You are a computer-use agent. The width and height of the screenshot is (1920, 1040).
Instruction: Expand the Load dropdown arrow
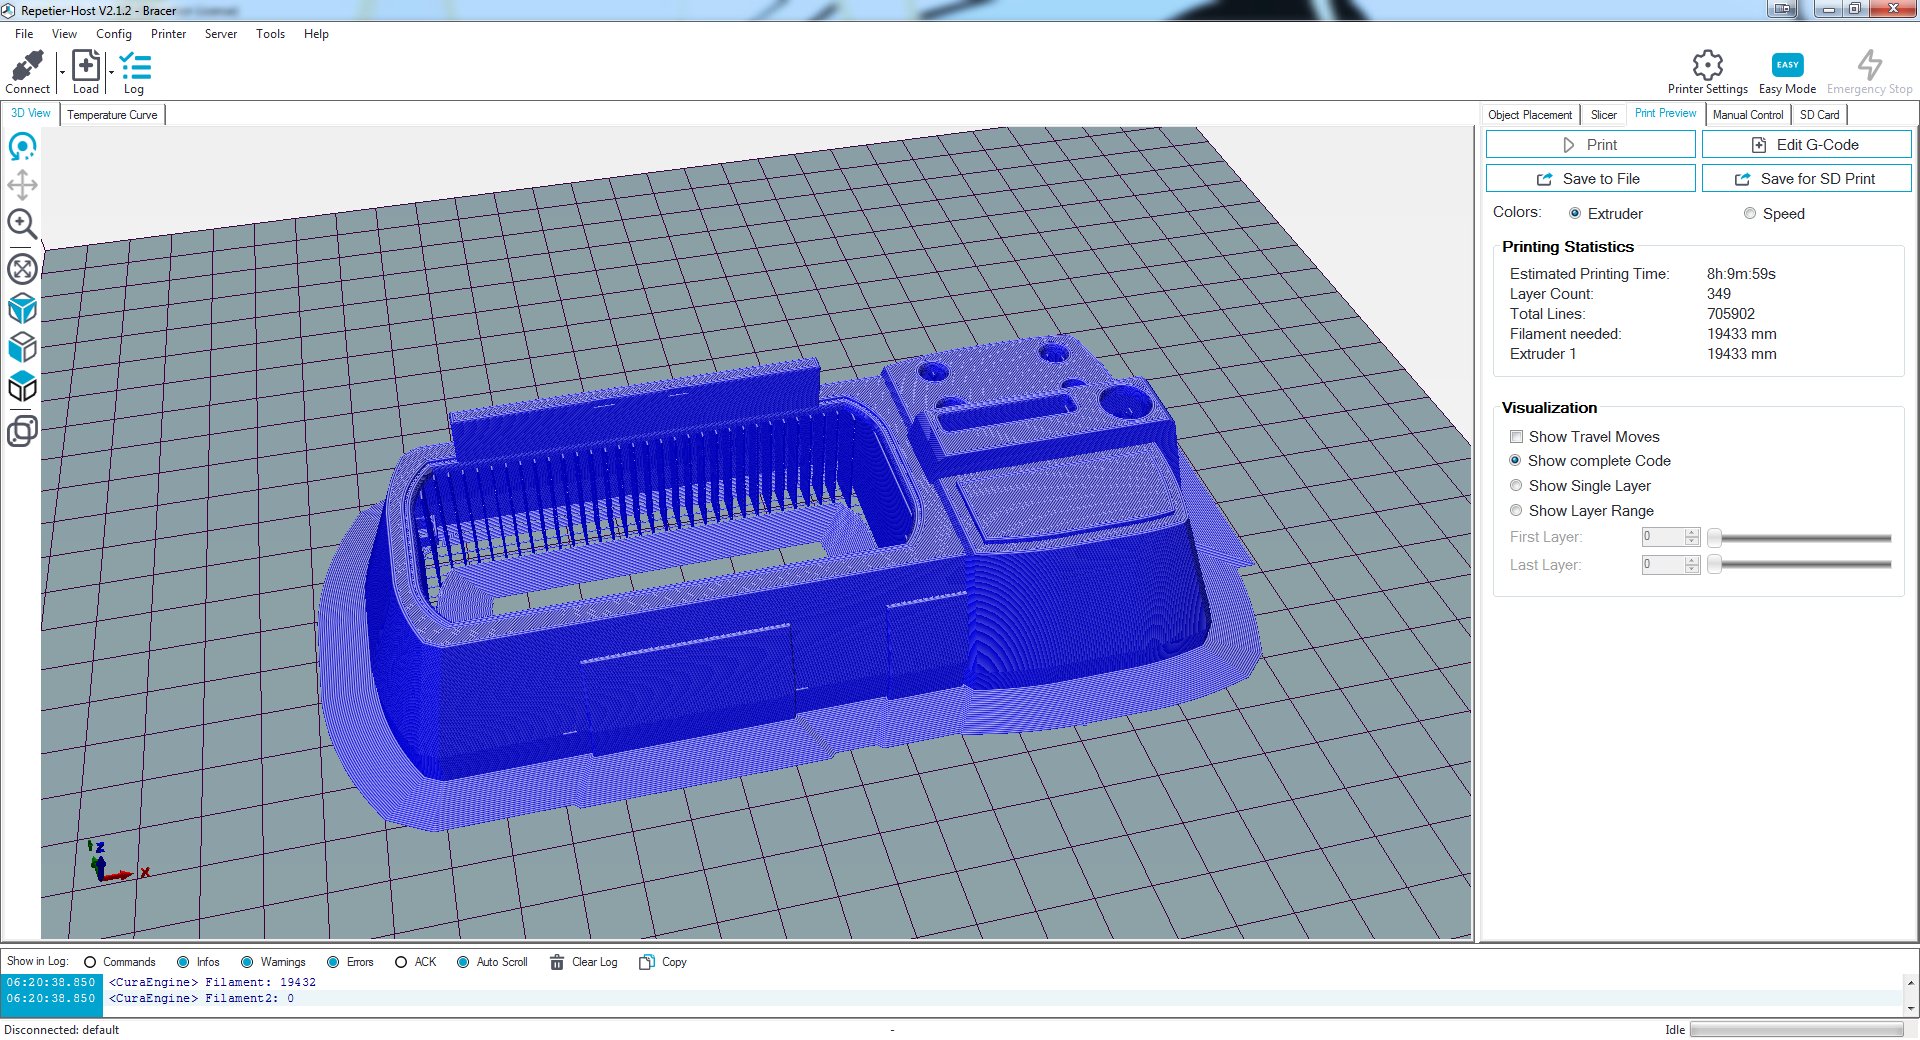111,72
